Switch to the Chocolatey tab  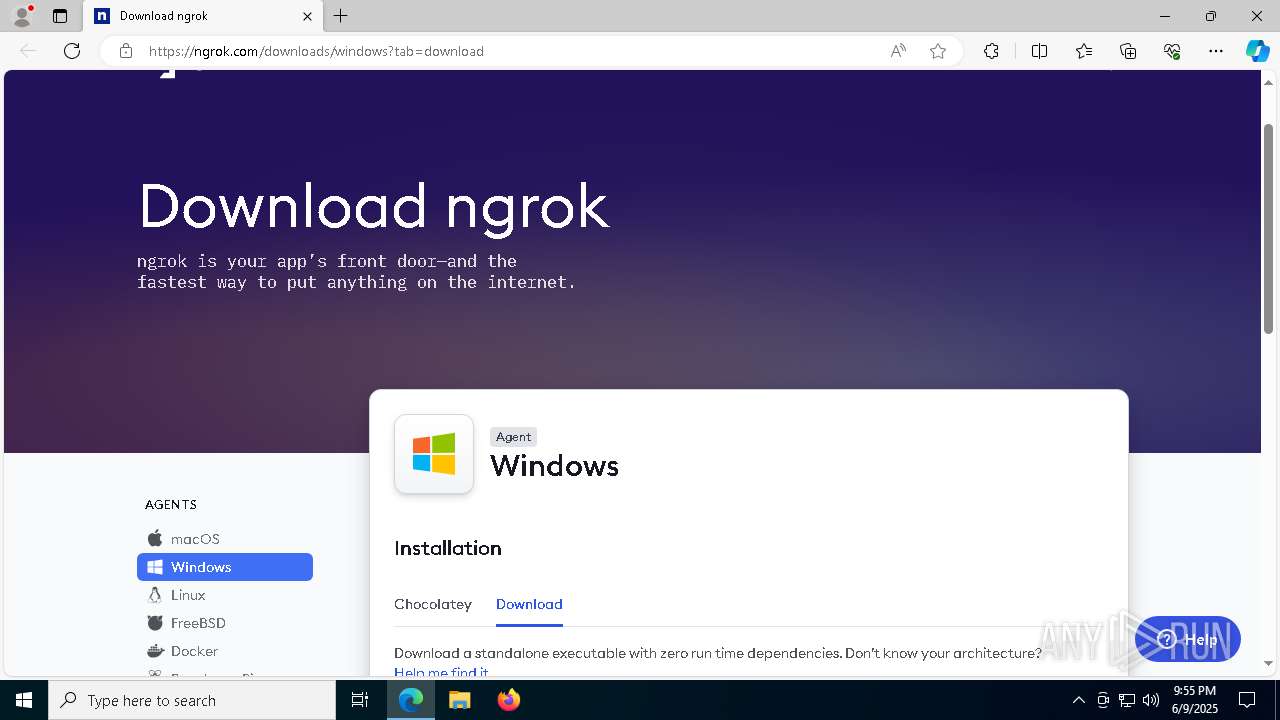coord(433,604)
